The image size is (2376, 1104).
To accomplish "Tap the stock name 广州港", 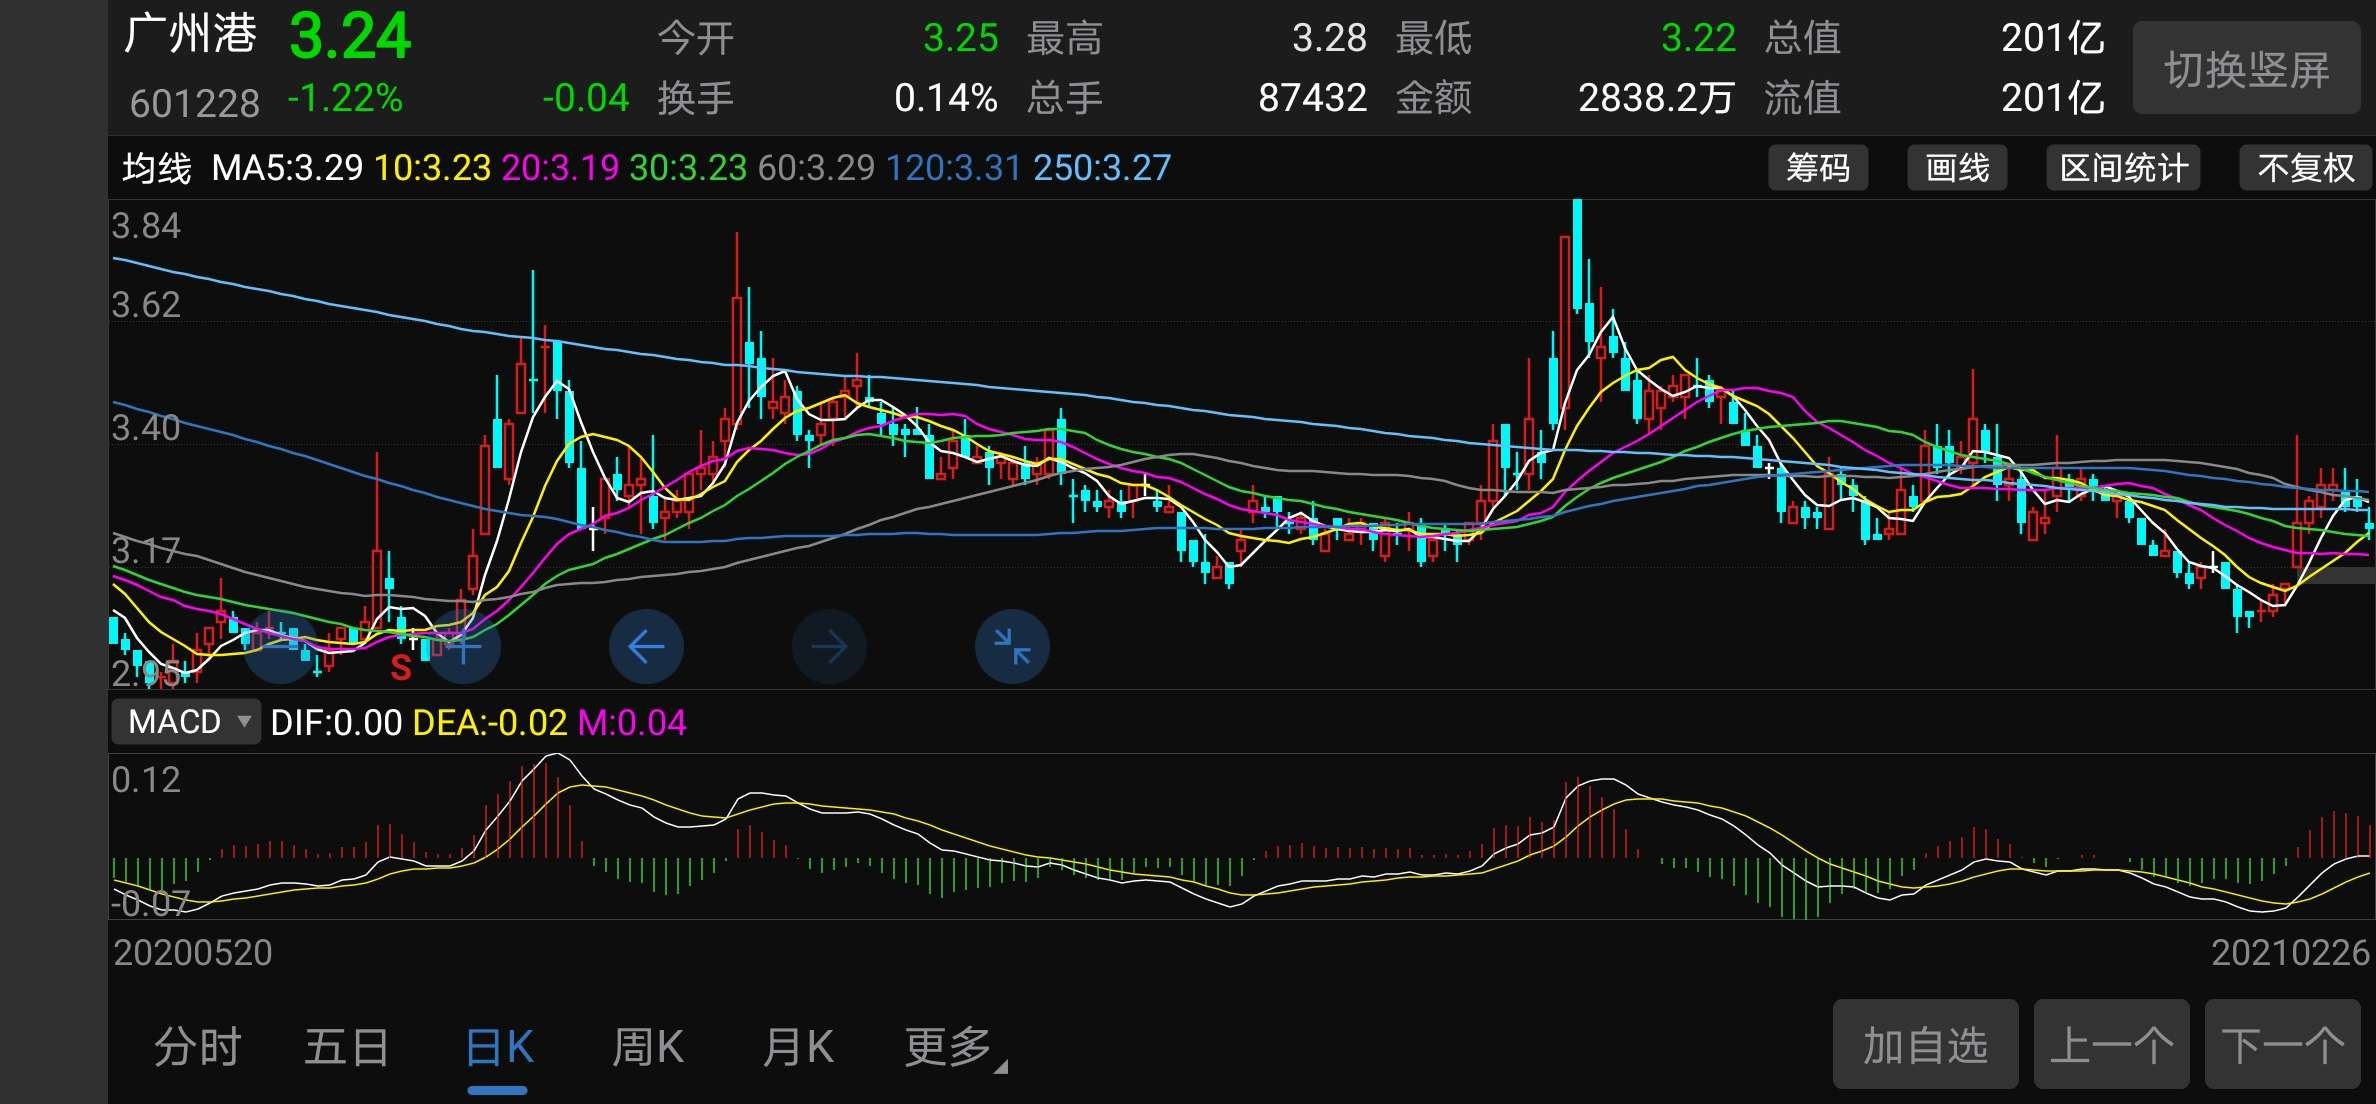I will [x=190, y=34].
